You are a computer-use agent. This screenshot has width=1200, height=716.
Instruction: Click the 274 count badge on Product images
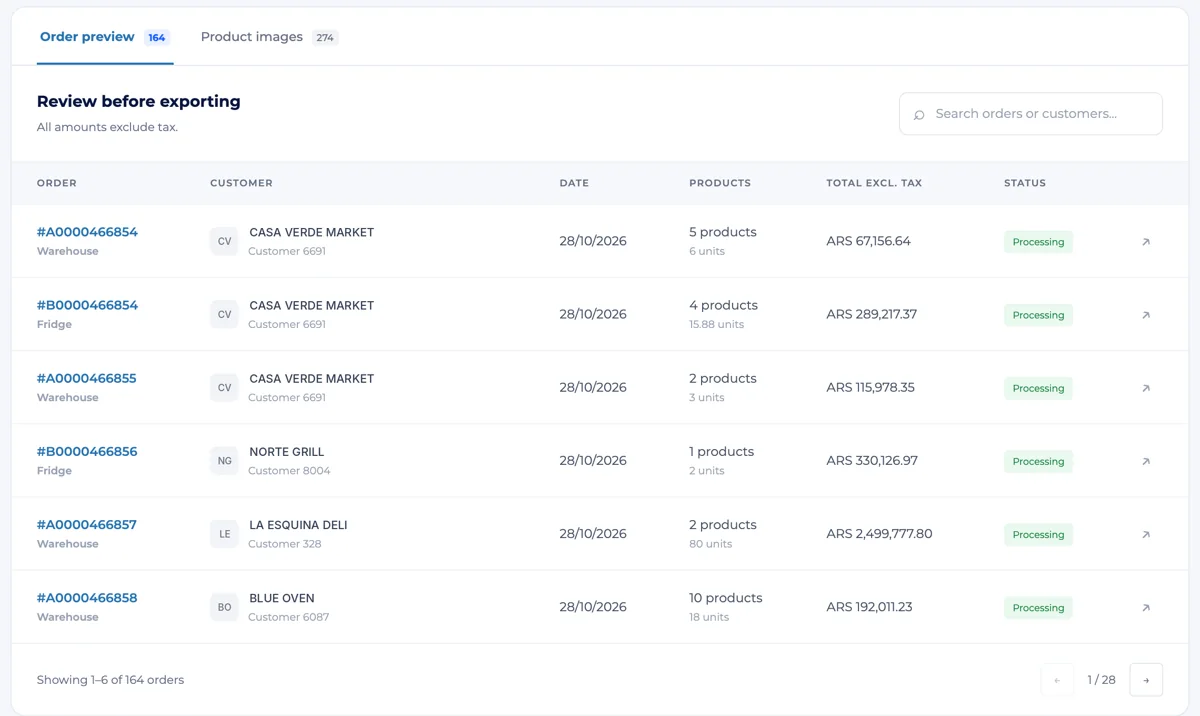click(325, 38)
